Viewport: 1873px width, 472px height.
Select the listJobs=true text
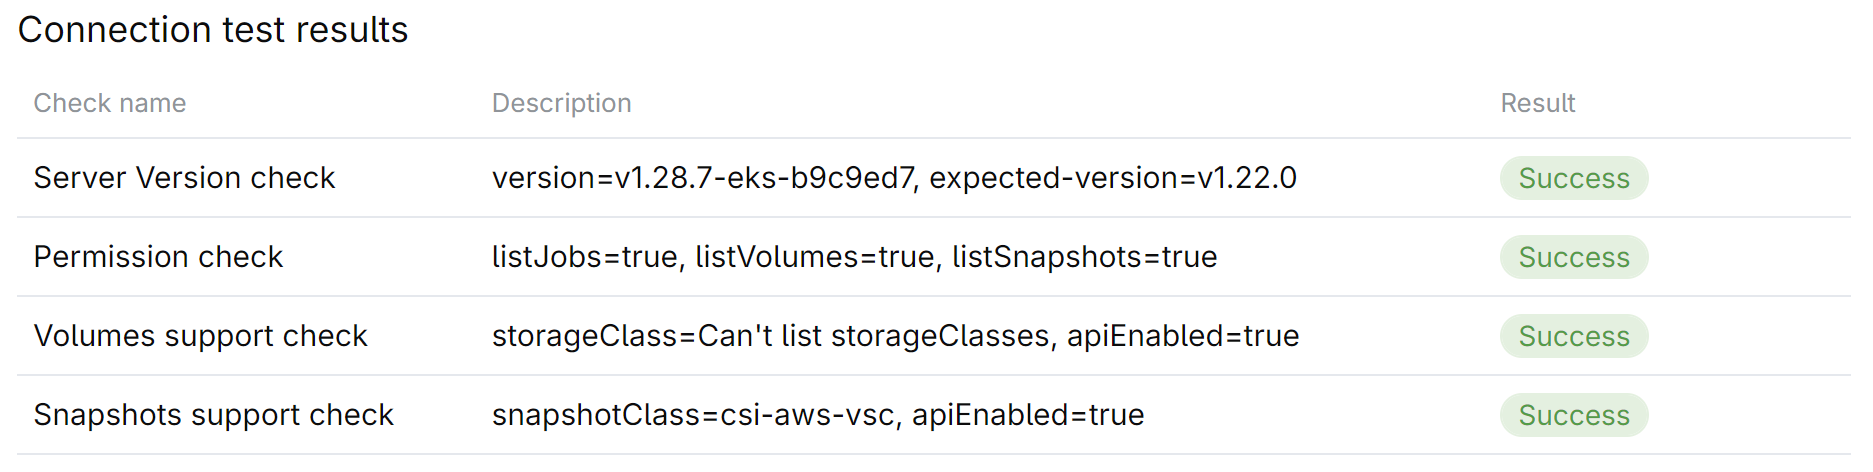point(584,257)
